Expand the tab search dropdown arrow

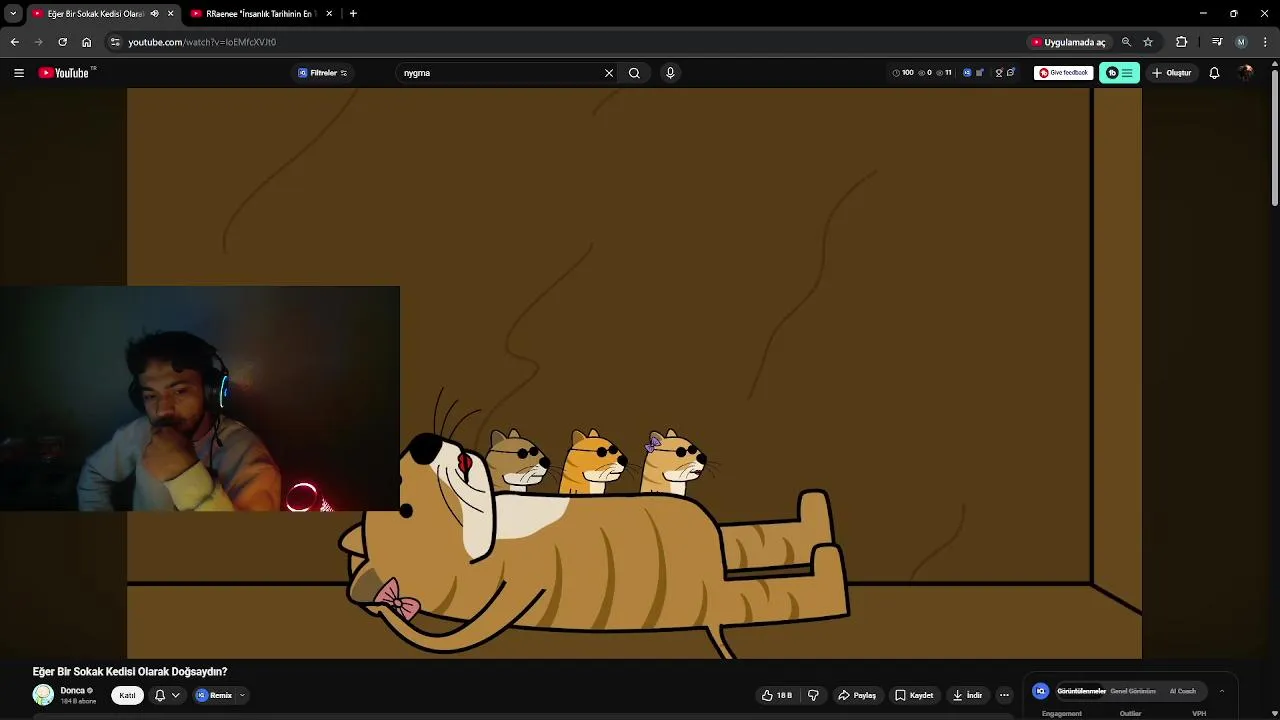[13, 13]
